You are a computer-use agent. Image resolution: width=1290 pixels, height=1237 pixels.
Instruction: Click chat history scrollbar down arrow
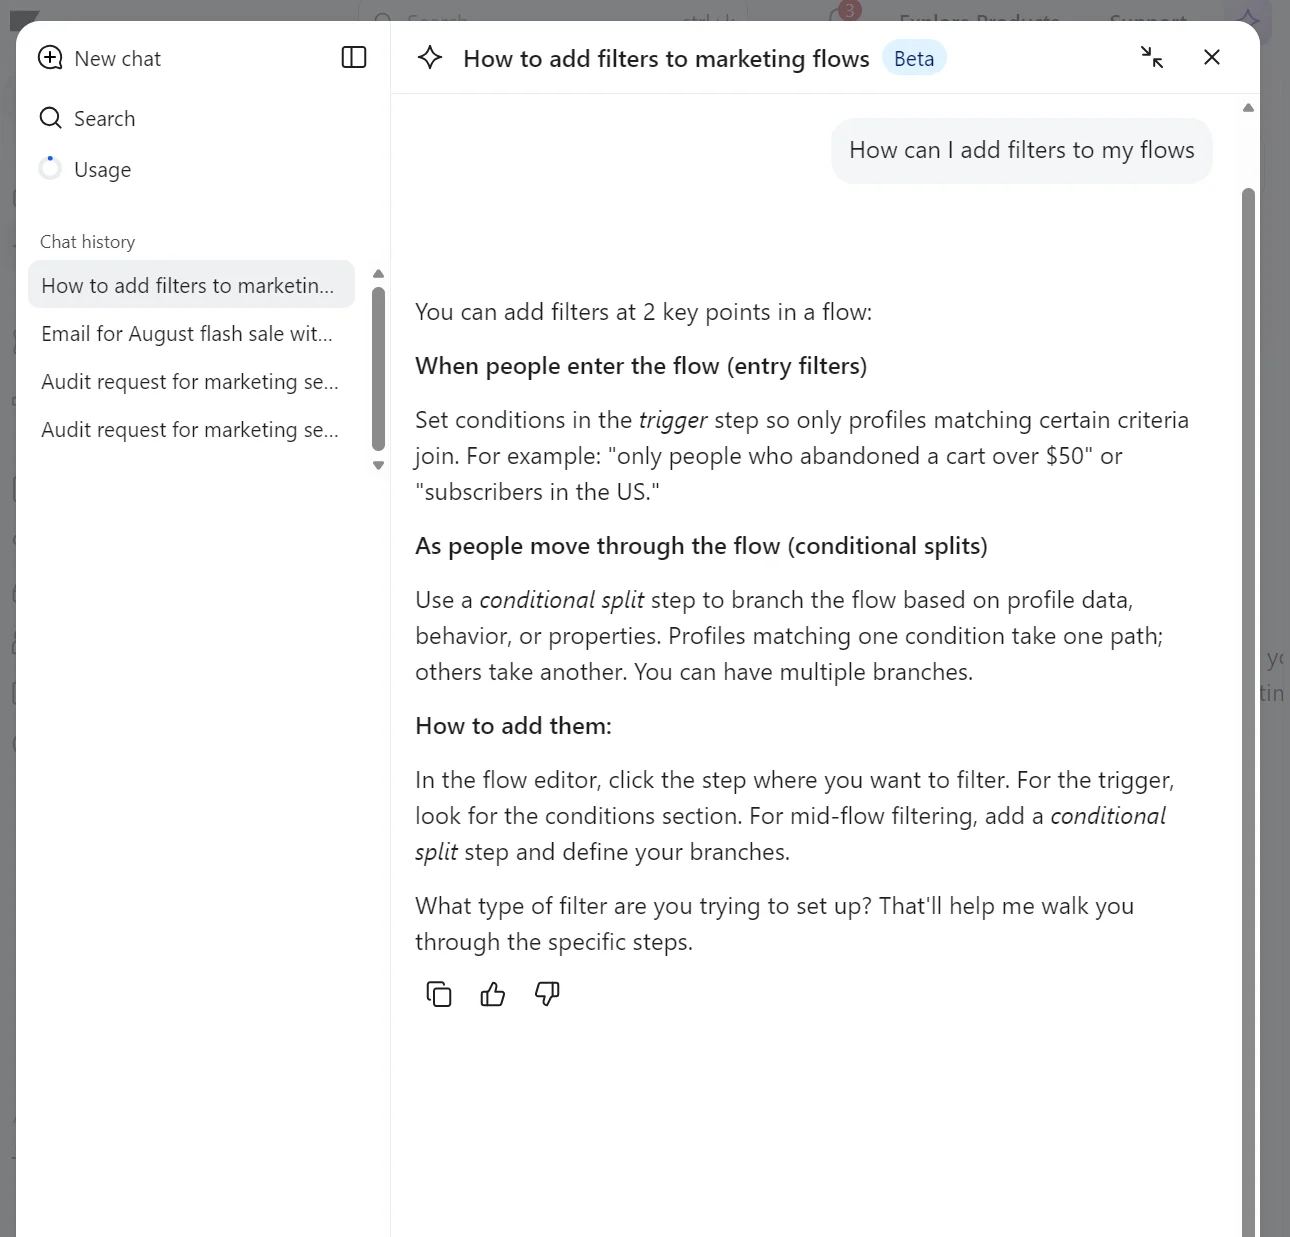pyautogui.click(x=378, y=465)
